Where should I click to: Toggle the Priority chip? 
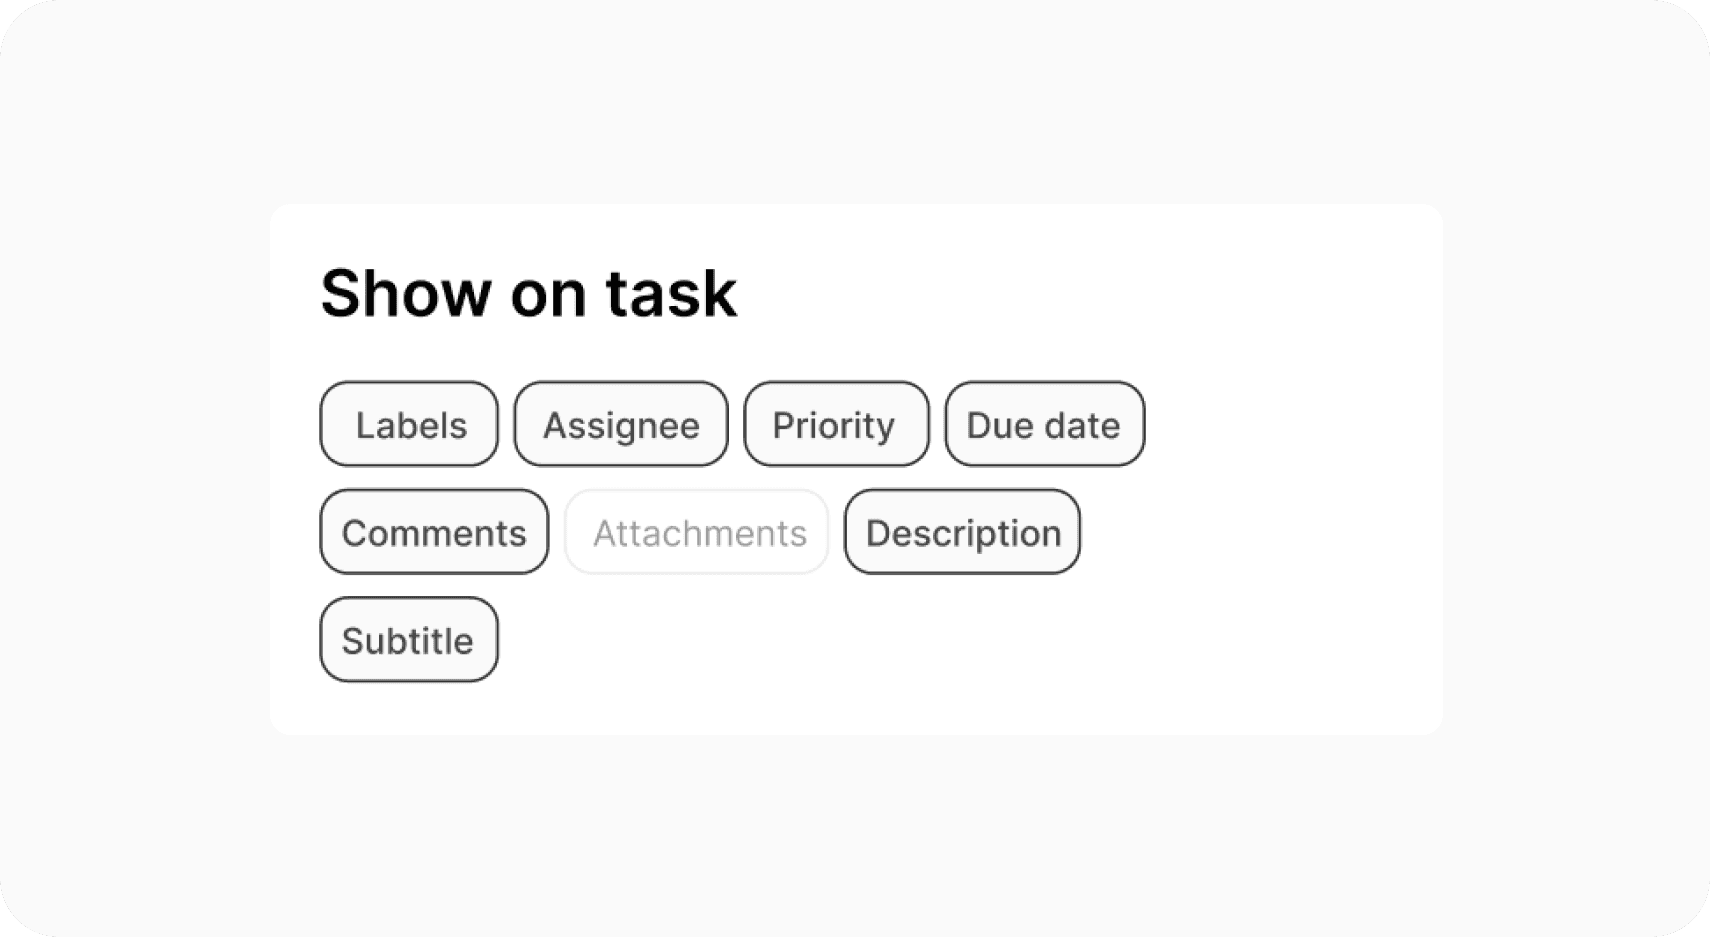pos(836,424)
